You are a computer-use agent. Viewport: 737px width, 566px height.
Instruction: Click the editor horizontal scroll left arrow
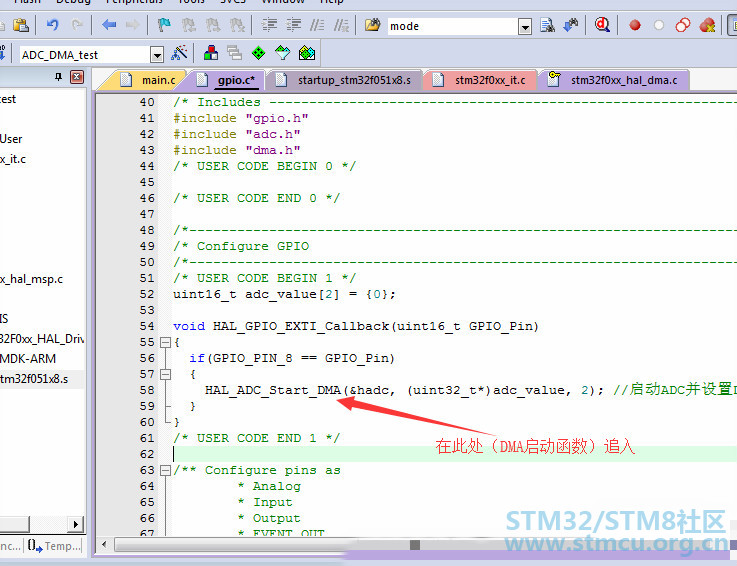pyautogui.click(x=104, y=545)
